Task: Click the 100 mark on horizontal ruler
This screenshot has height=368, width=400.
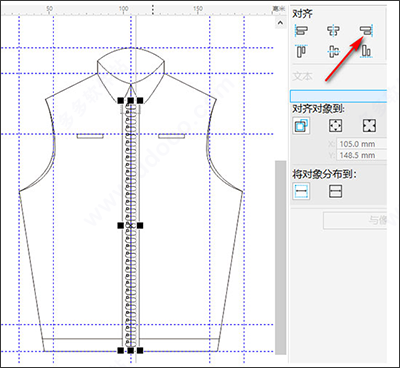Action: (x=124, y=8)
